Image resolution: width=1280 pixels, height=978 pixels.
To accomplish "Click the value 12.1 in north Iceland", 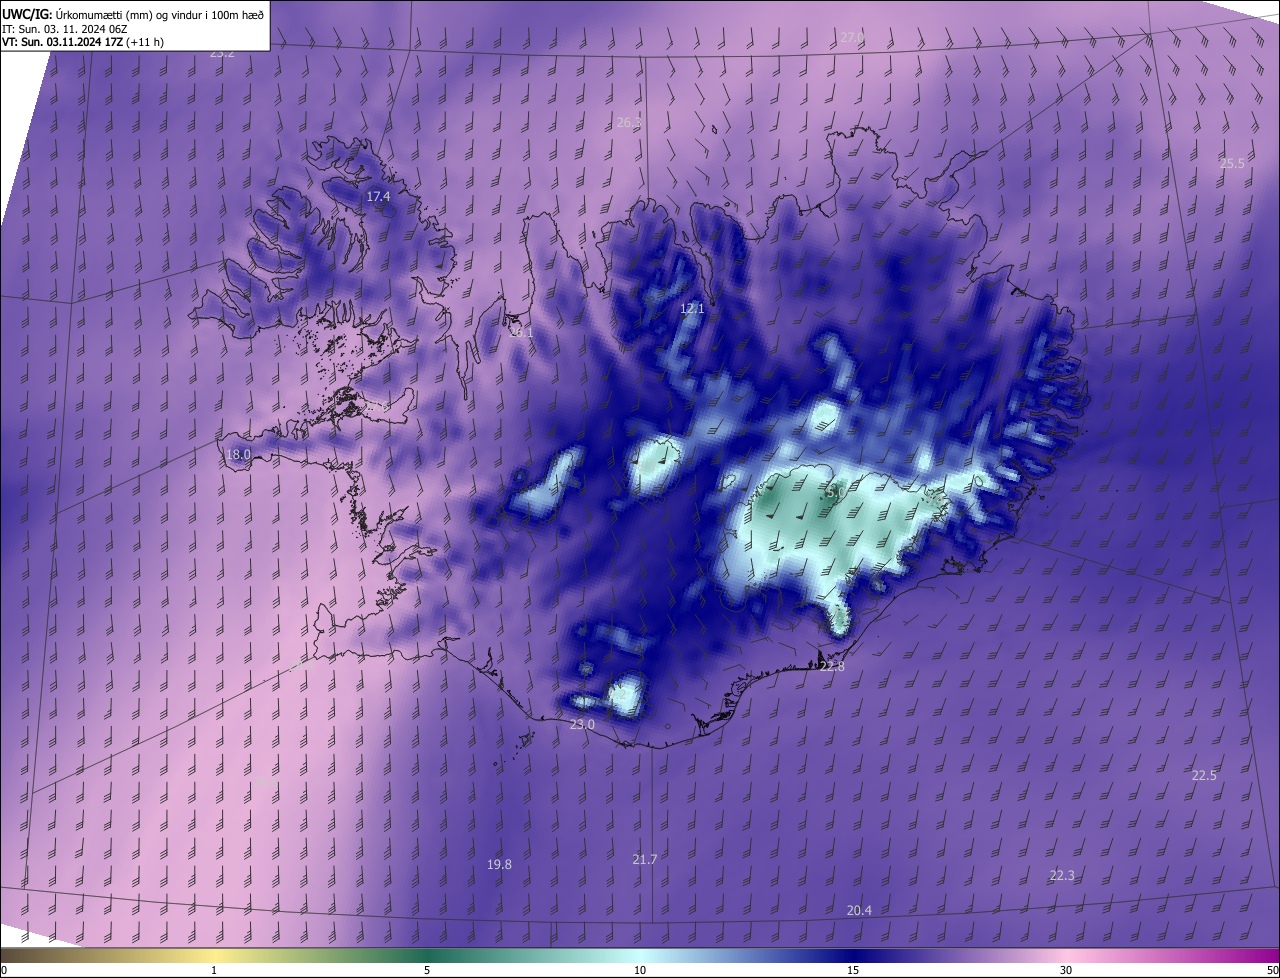I will coord(692,309).
